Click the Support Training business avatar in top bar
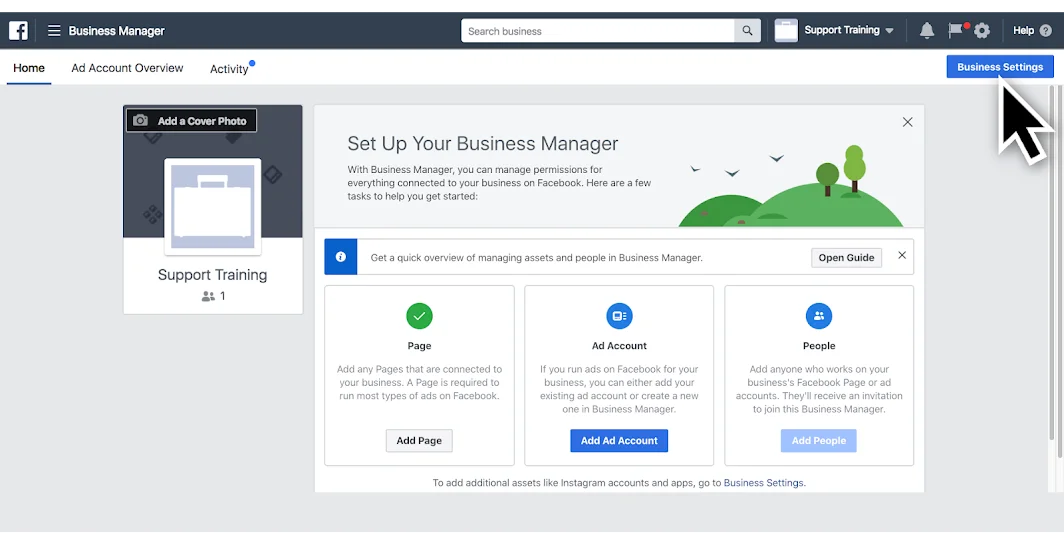 [x=786, y=31]
